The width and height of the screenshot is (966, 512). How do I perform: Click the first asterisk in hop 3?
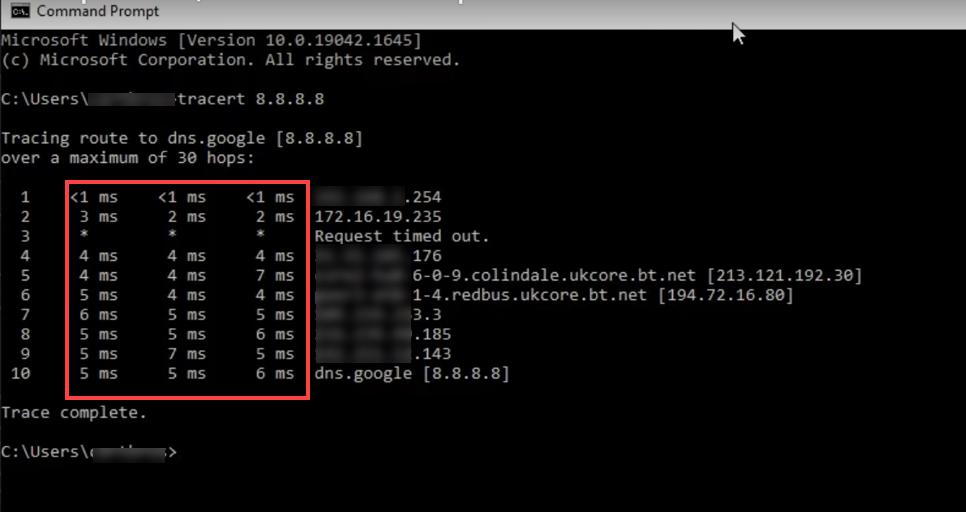pyautogui.click(x=84, y=236)
